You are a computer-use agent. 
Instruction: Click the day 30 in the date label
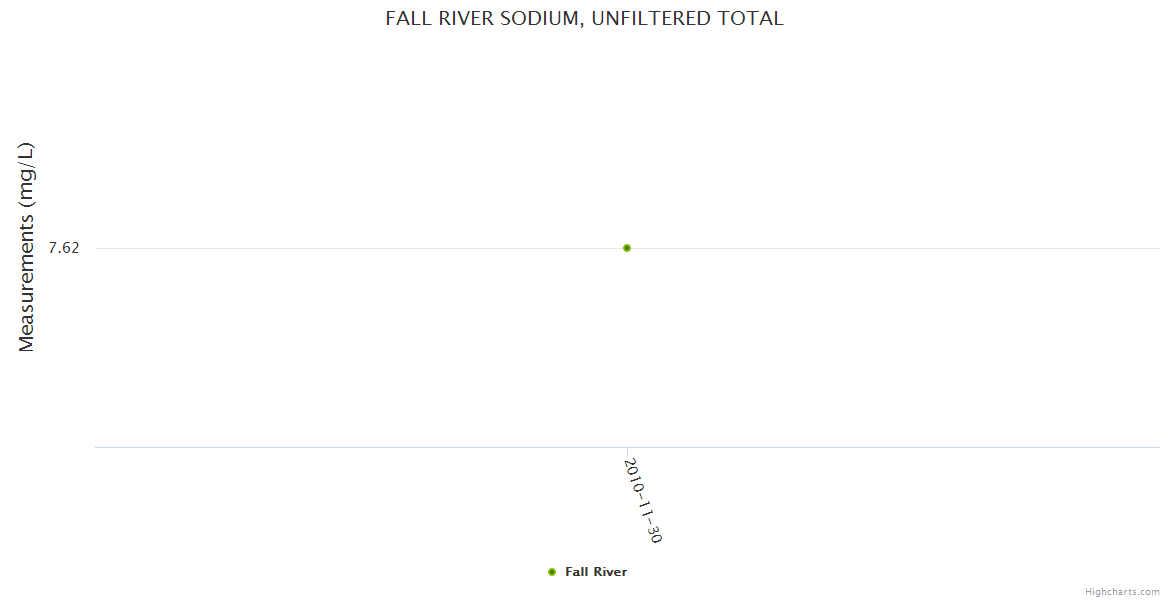click(654, 534)
